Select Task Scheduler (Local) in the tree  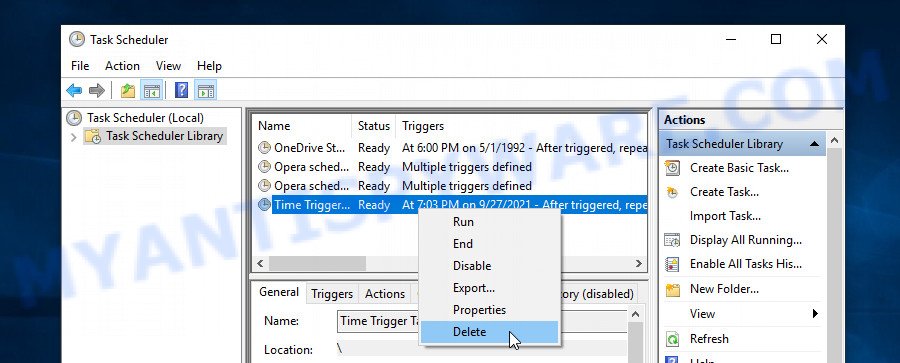pyautogui.click(x=145, y=118)
